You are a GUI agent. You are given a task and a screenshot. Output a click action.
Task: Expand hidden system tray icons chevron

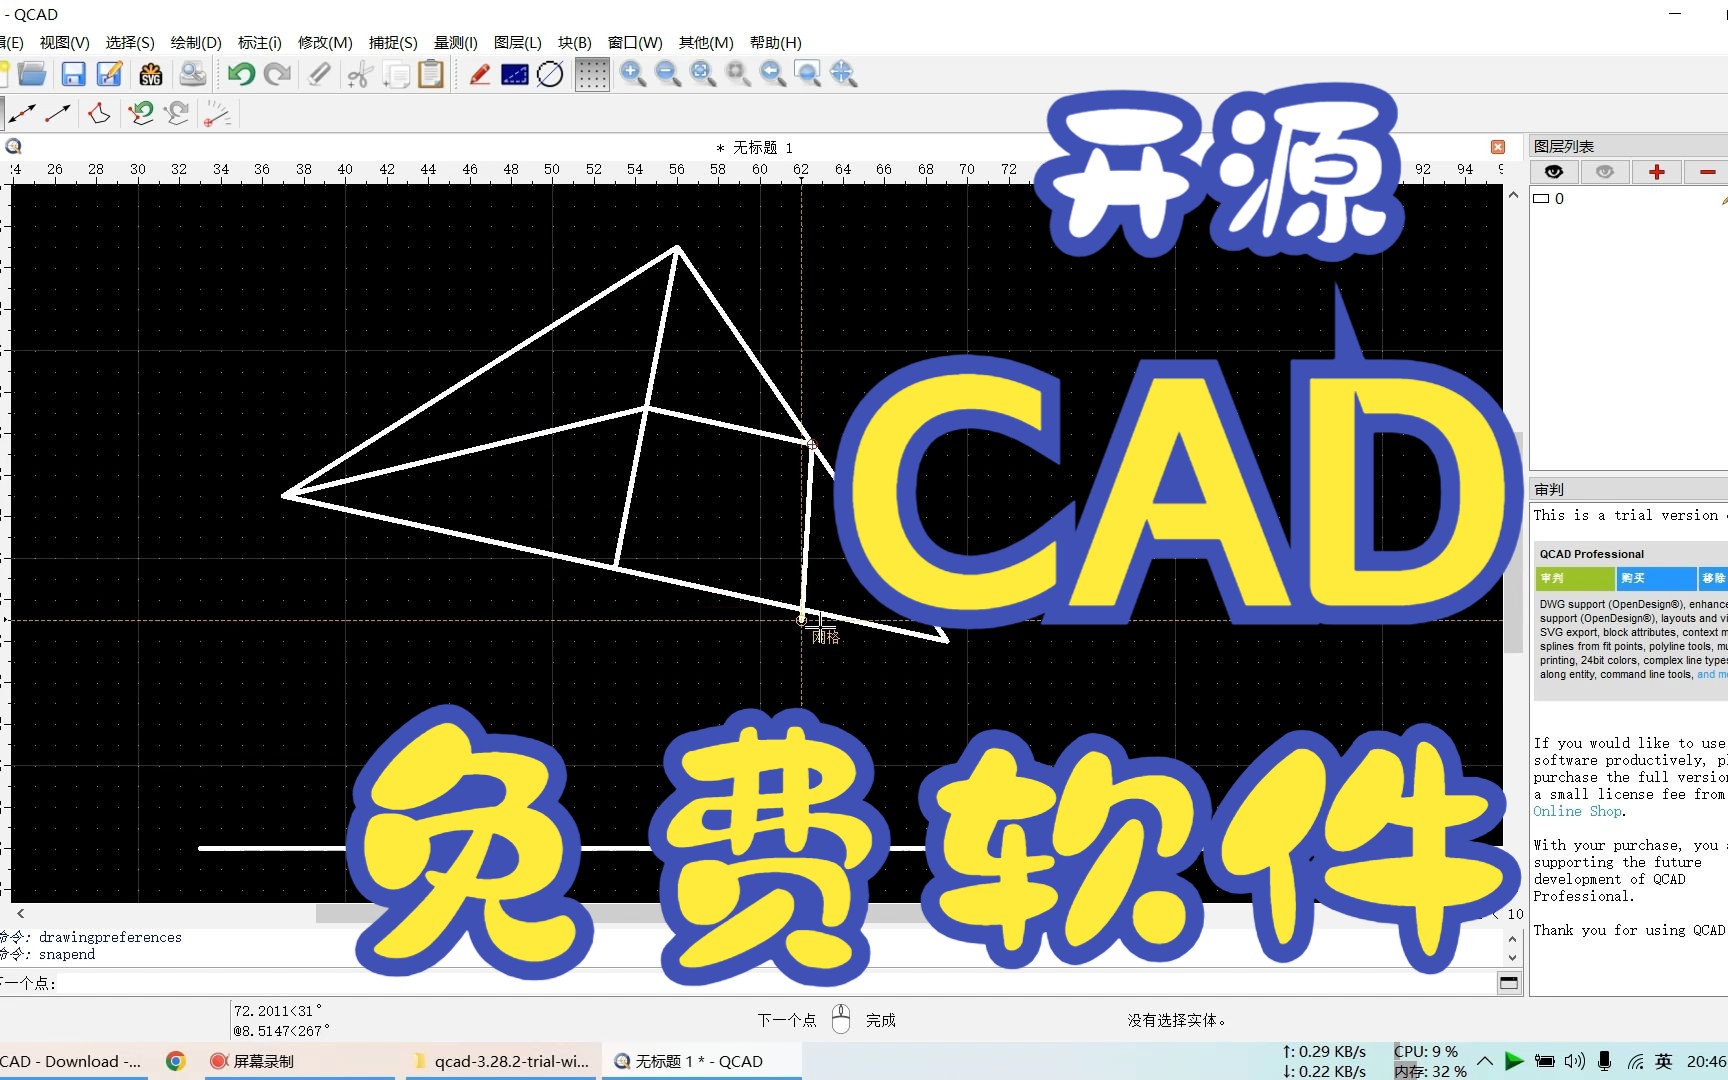pyautogui.click(x=1485, y=1061)
